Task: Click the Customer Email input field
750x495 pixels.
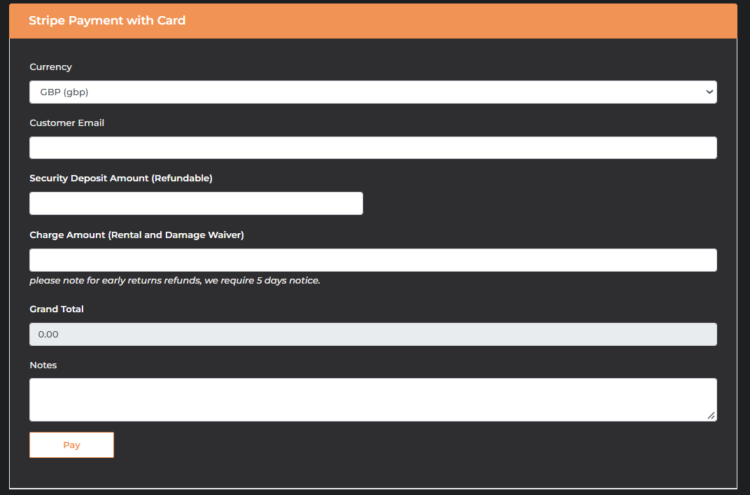Action: coord(373,148)
